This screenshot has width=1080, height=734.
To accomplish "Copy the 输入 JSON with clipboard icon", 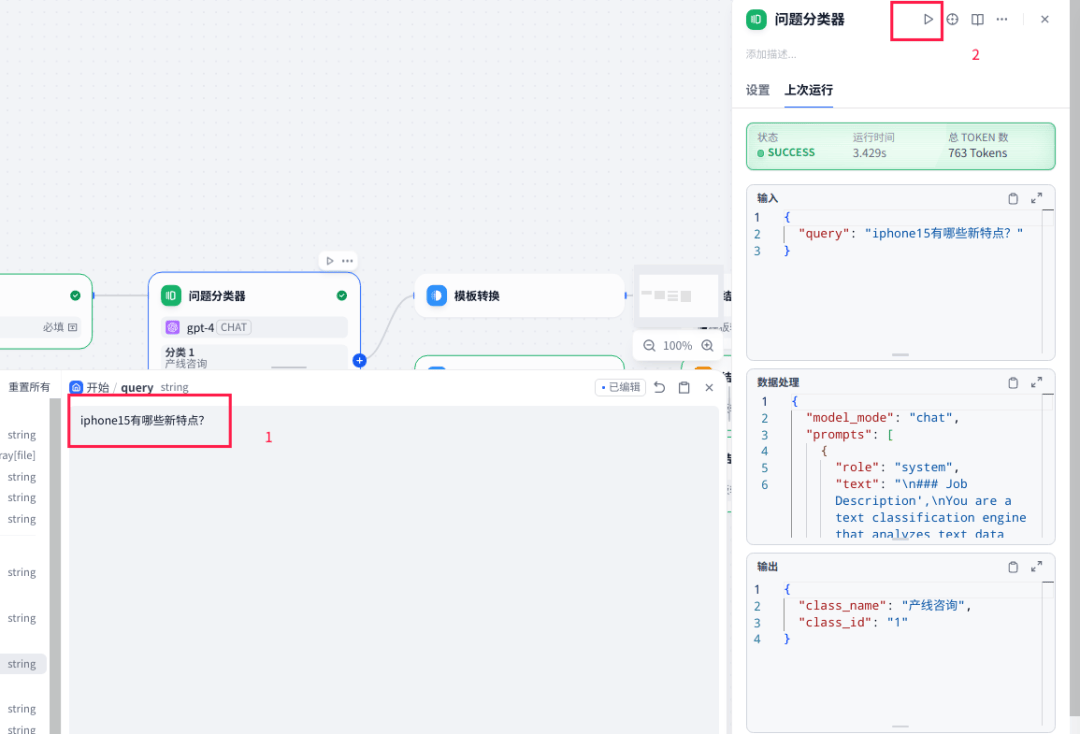I will (1013, 198).
